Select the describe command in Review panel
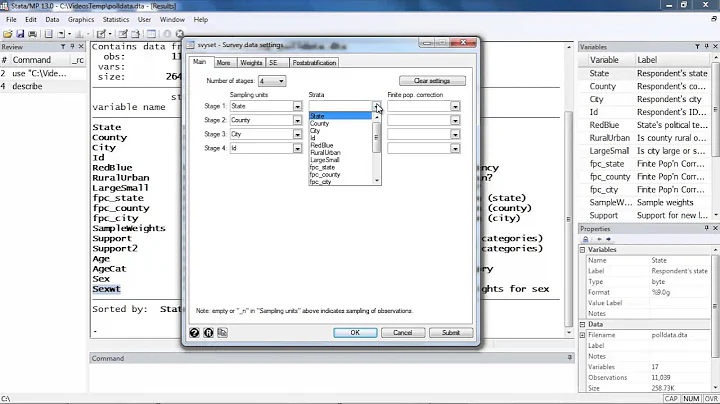The image size is (720, 404). pyautogui.click(x=43, y=86)
